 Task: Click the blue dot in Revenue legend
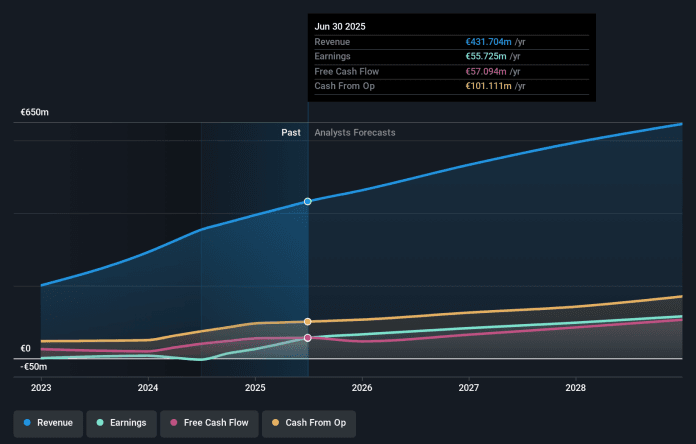tap(27, 423)
